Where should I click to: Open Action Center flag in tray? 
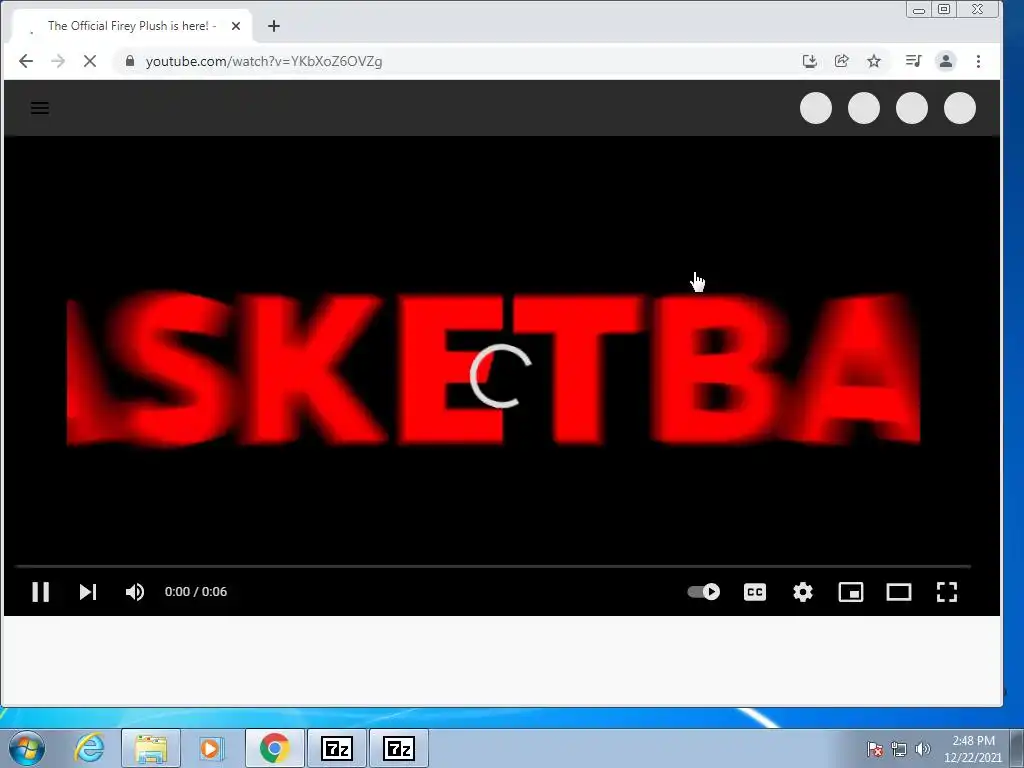(875, 750)
